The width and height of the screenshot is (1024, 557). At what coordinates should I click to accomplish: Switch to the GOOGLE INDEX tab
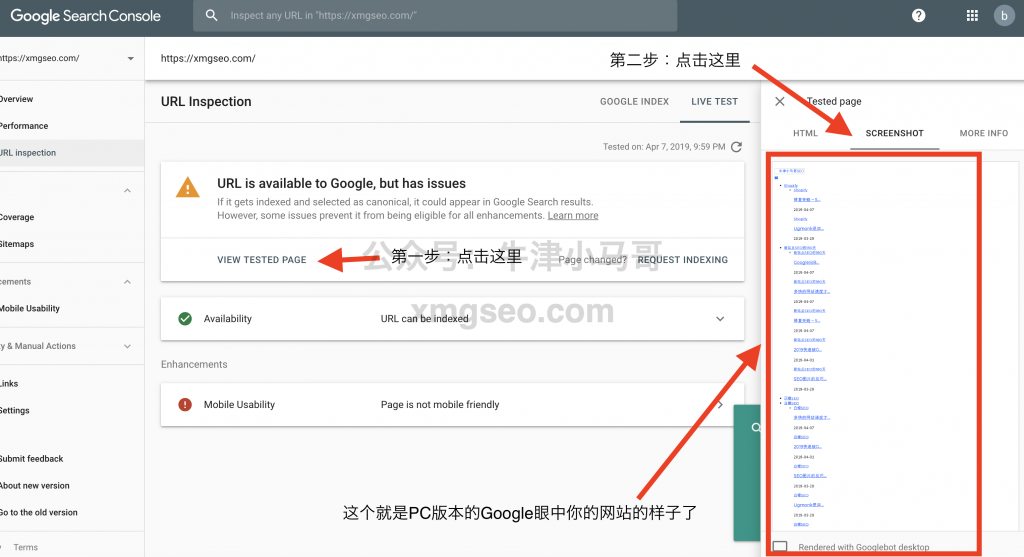[634, 101]
